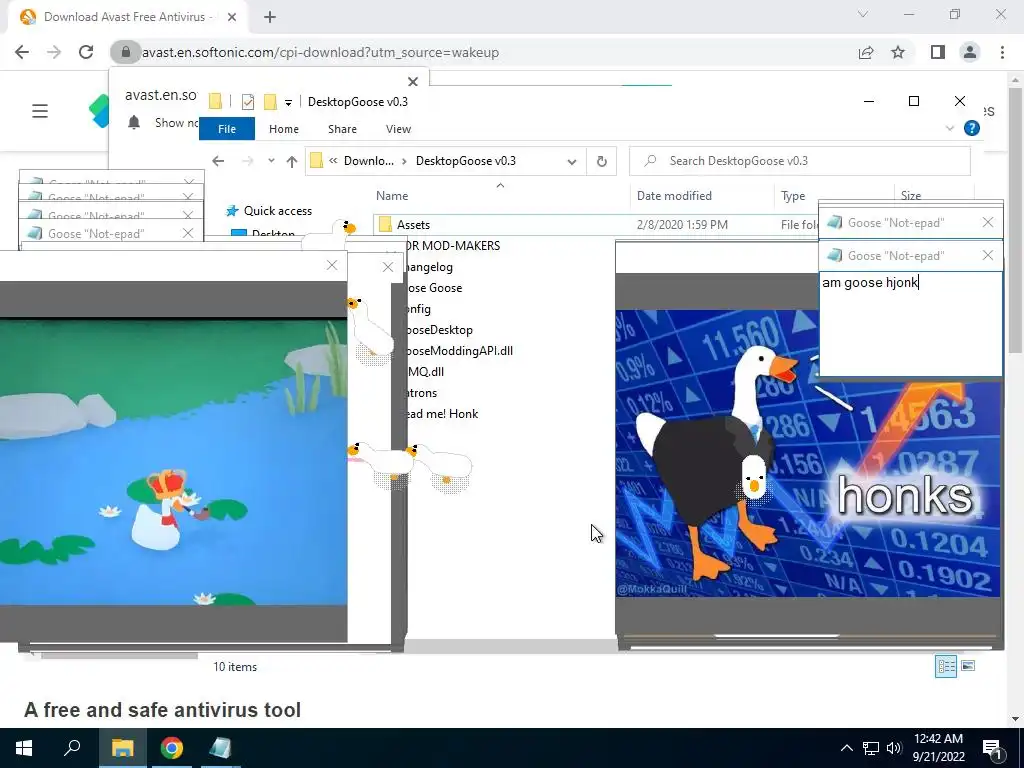Refresh the DesktopGoose folder
The height and width of the screenshot is (768, 1024).
coord(601,161)
